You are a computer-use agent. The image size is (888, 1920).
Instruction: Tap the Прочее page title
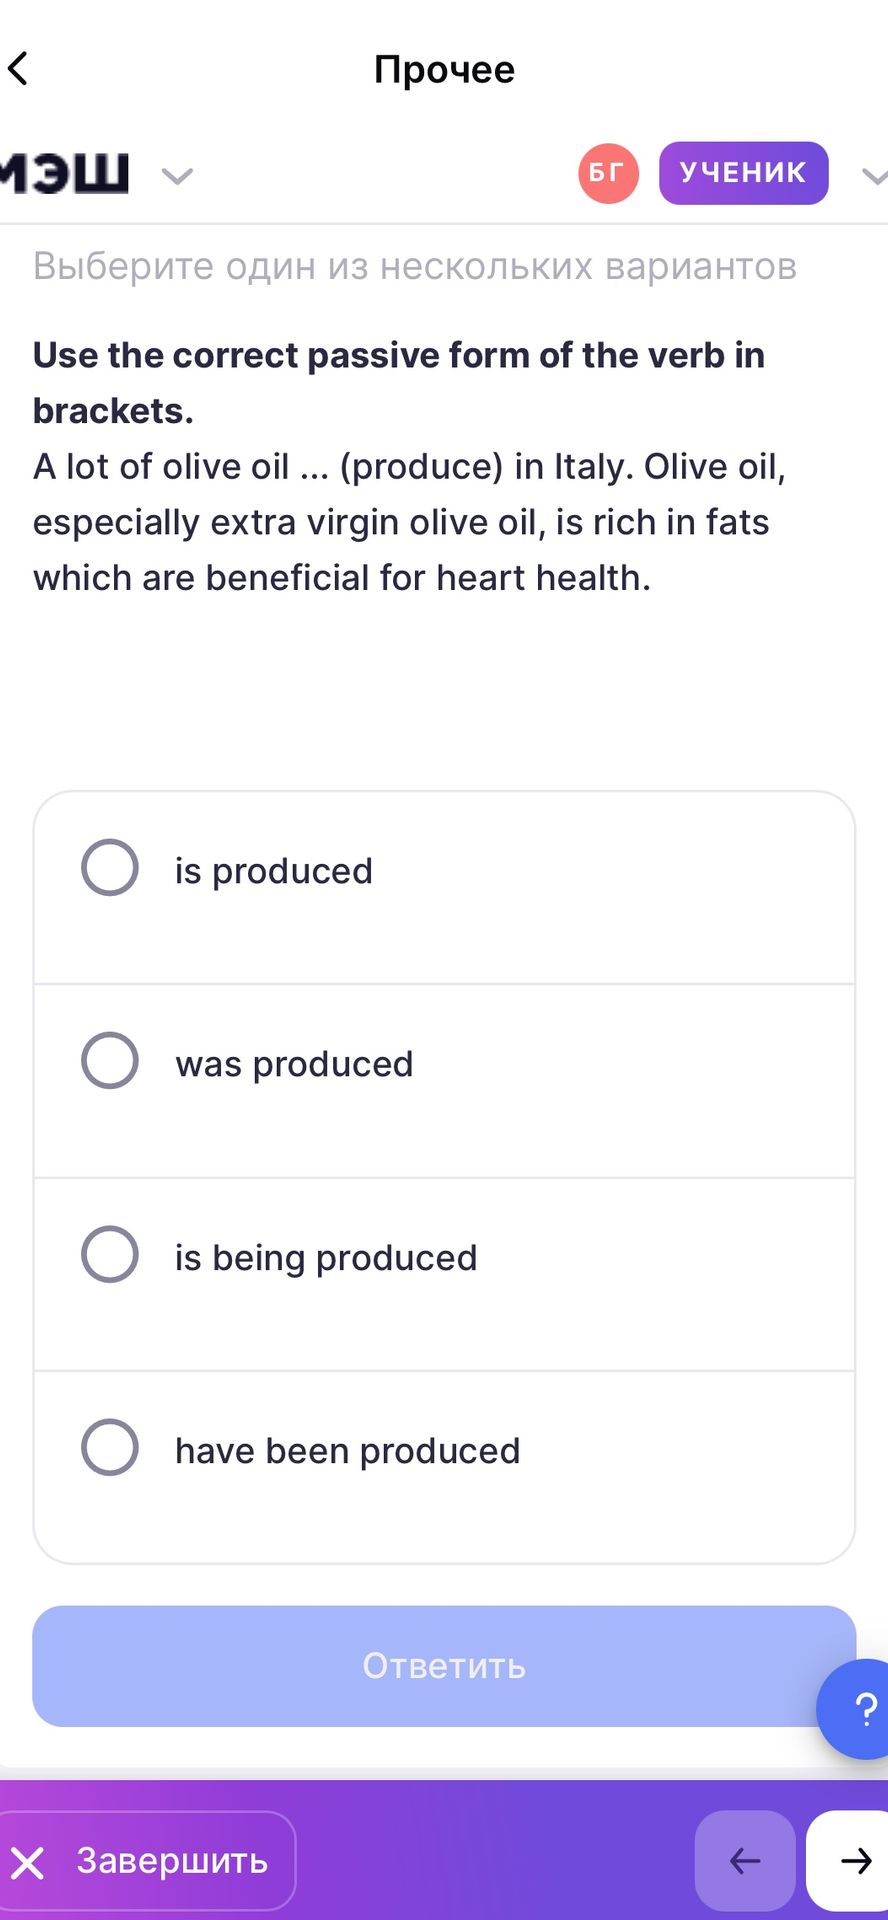point(444,70)
